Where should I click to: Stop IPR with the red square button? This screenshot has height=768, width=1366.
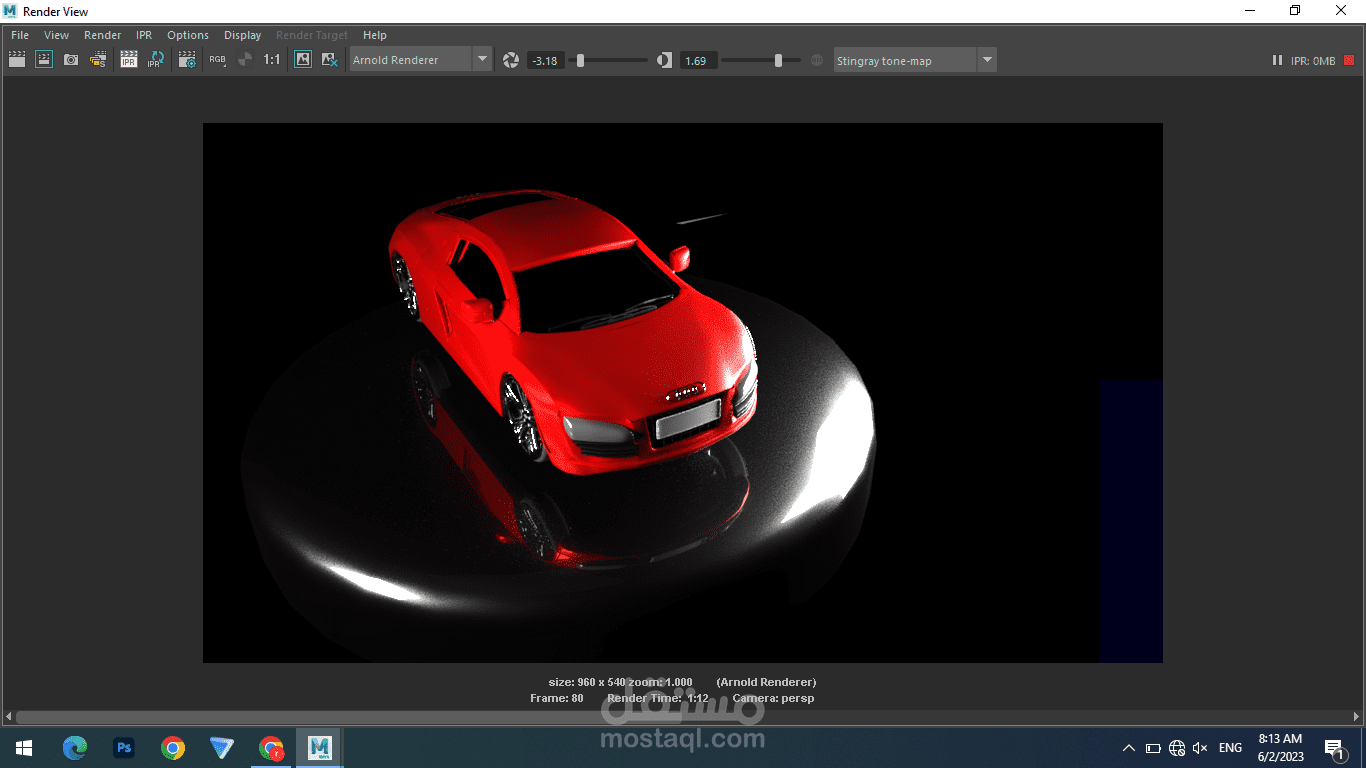tap(1348, 60)
